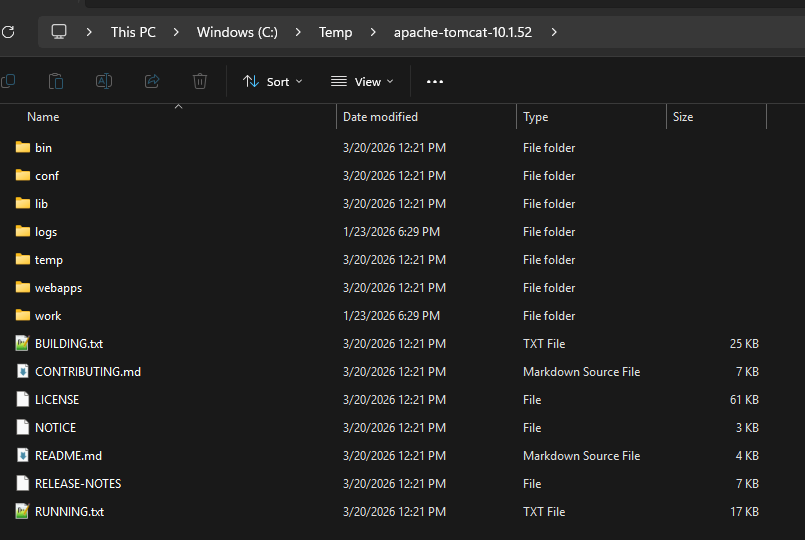Go to Temp in the breadcrumb path
The width and height of the screenshot is (805, 540).
pyautogui.click(x=335, y=32)
